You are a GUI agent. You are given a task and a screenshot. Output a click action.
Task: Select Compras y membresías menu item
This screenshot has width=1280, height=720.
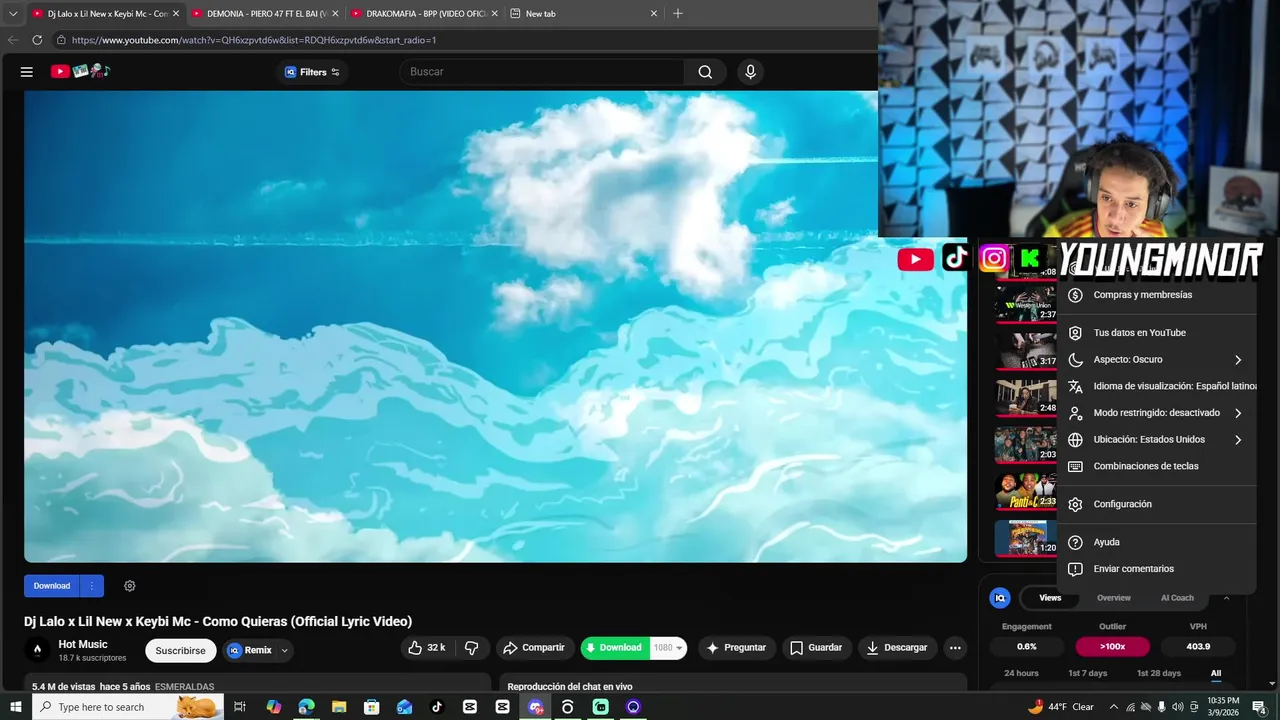pos(1157,295)
